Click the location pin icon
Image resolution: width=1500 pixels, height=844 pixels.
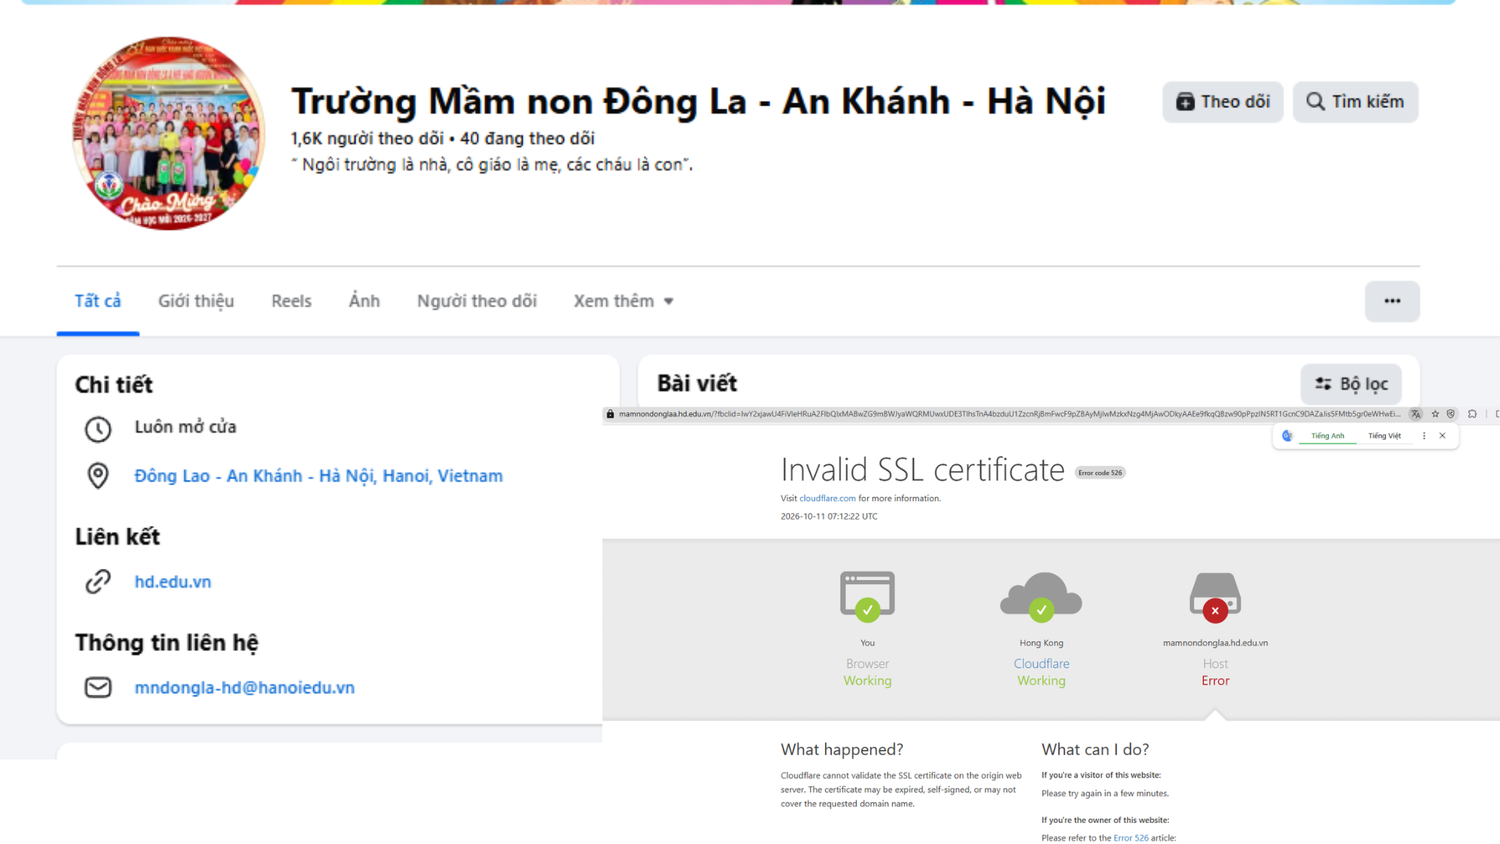[x=98, y=476]
